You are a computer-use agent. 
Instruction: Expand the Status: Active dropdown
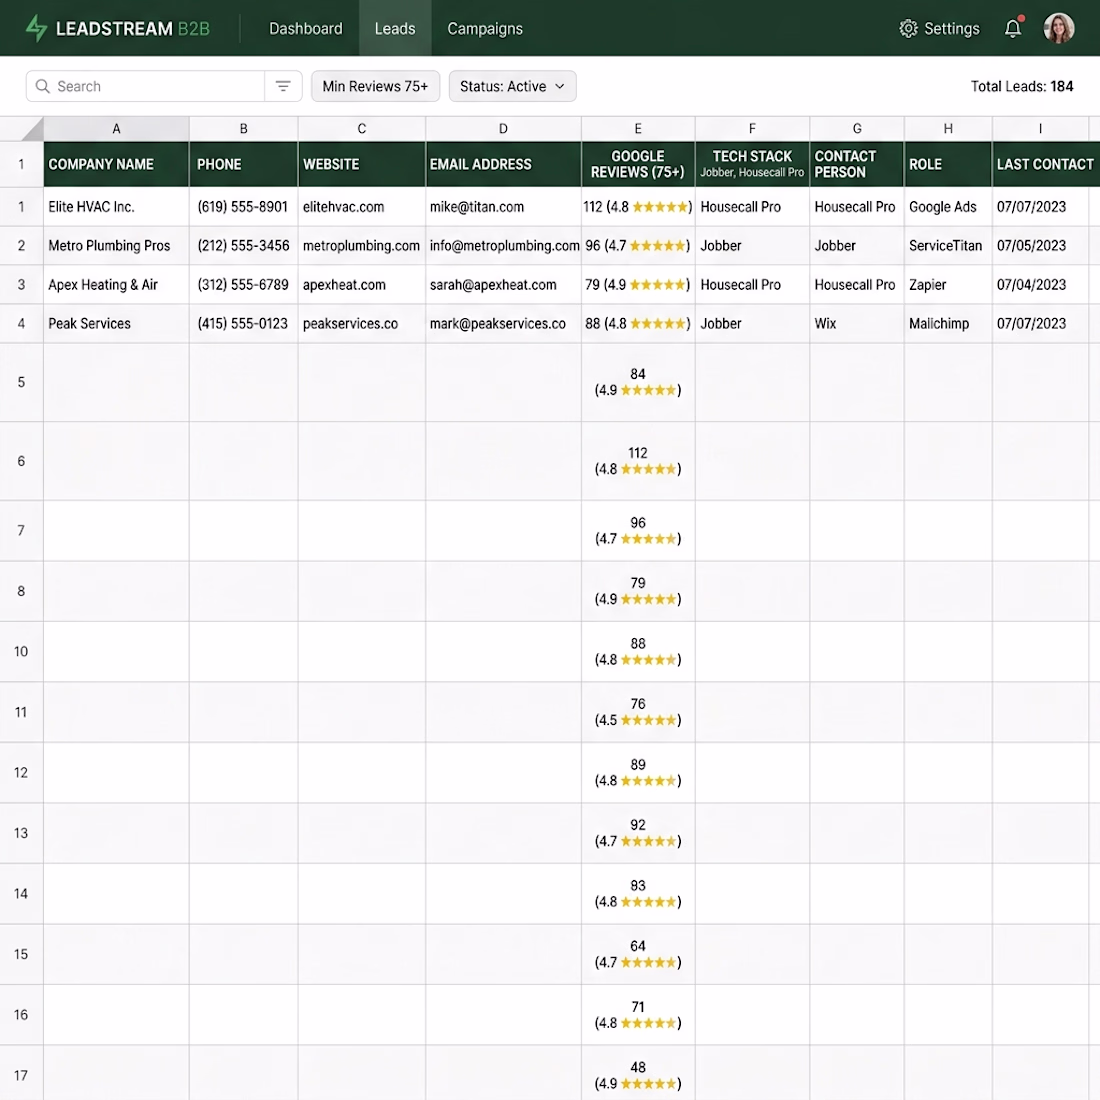(512, 86)
